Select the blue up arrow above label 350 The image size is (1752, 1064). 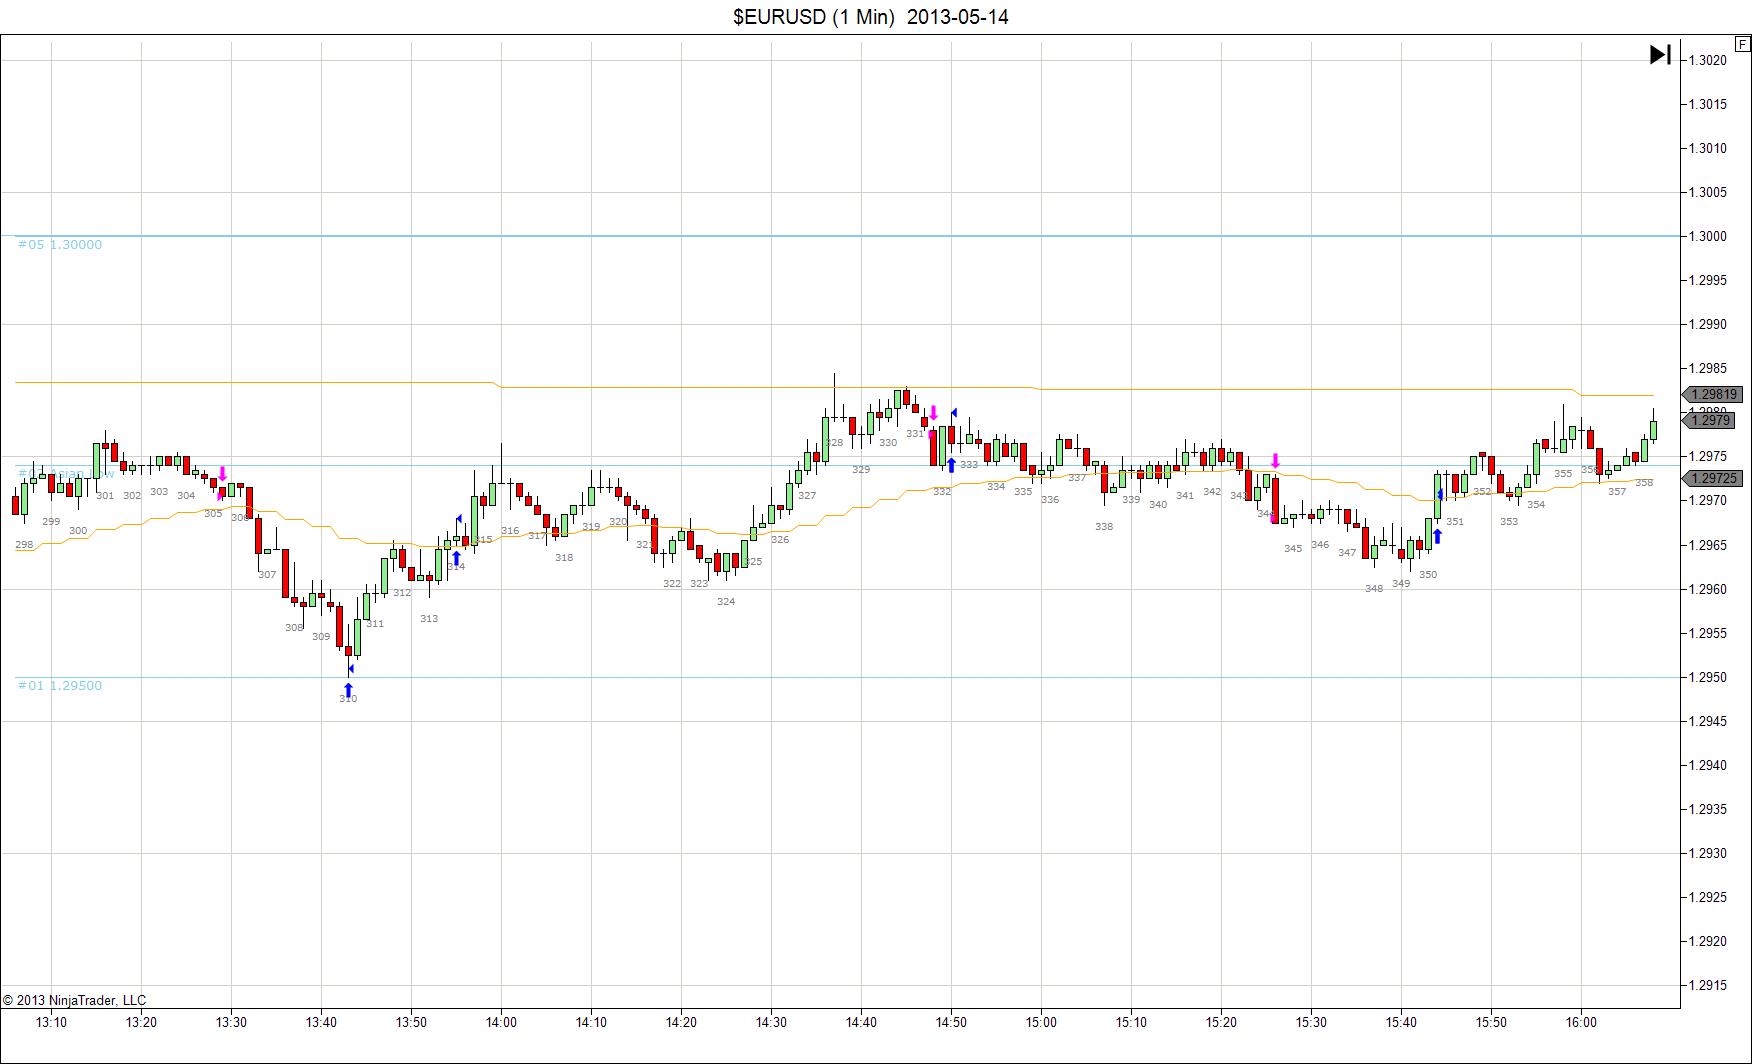click(1437, 536)
